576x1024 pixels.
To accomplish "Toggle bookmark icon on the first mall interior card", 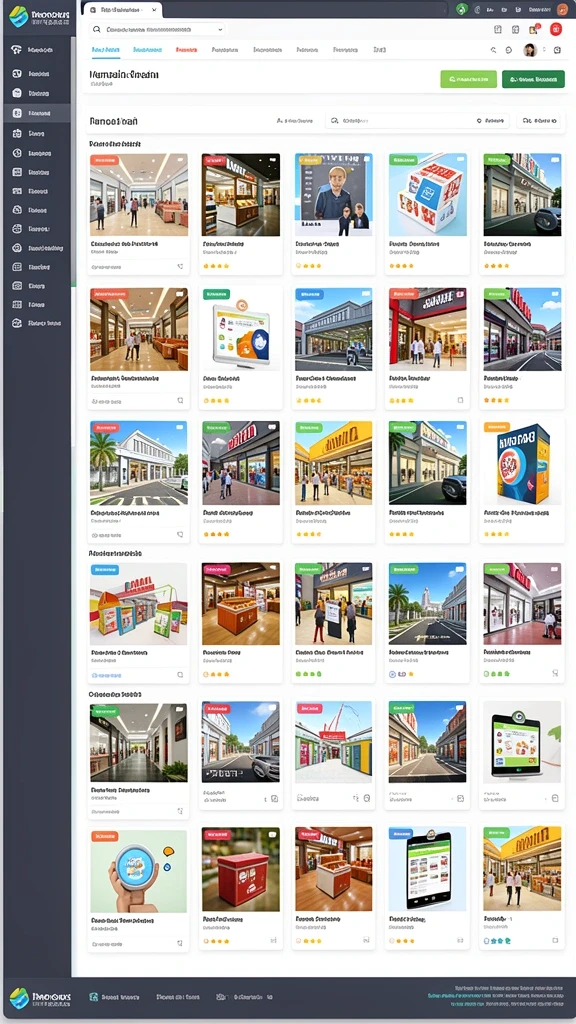I will tap(180, 266).
